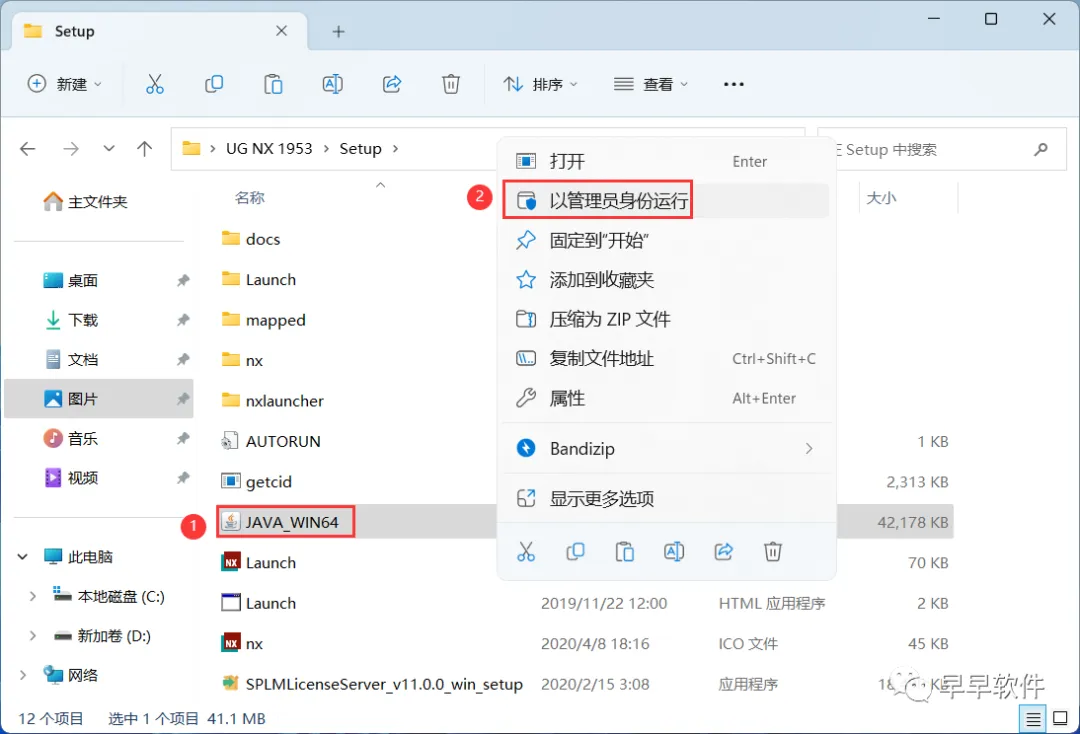
Task: Choose 以管理员身份运行 in the context menu
Action: point(666,200)
